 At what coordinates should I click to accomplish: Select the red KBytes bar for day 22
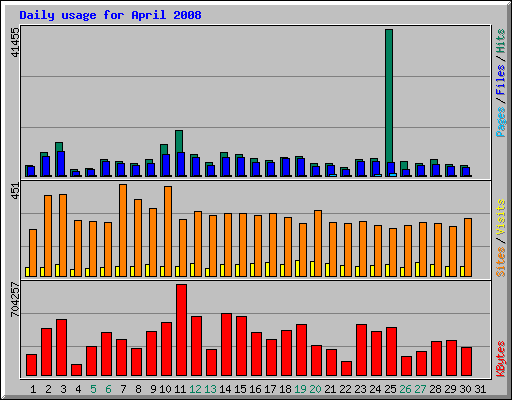(346, 369)
